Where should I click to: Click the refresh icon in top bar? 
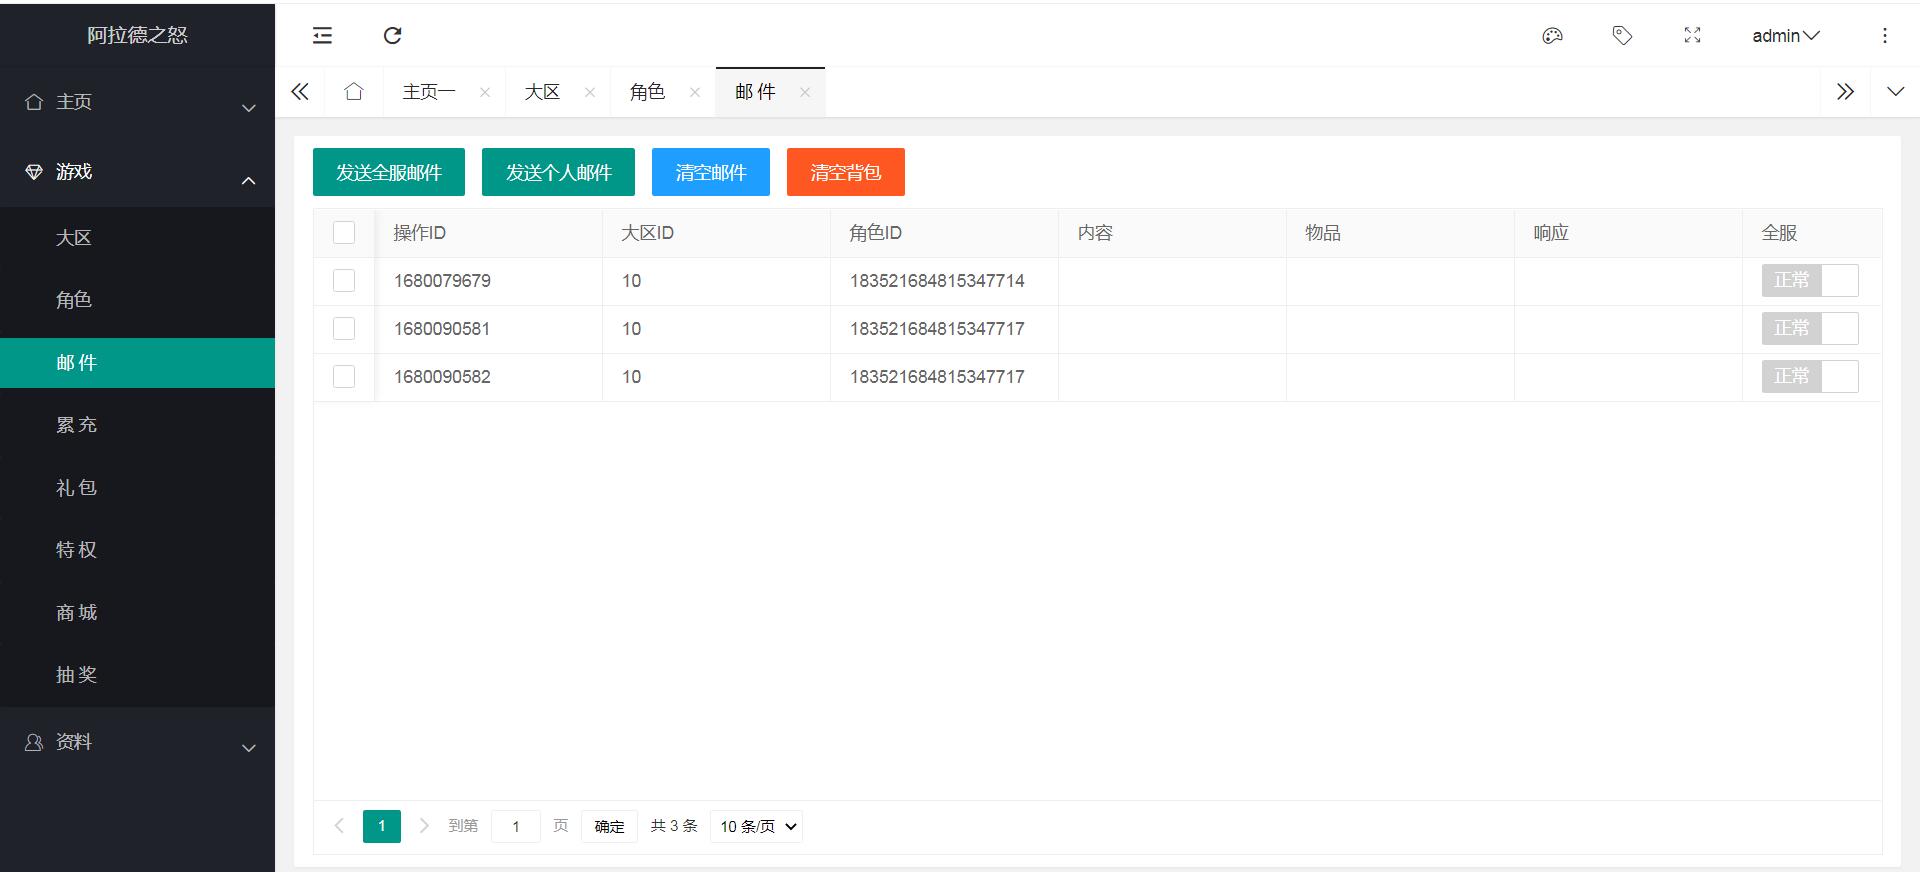click(393, 36)
